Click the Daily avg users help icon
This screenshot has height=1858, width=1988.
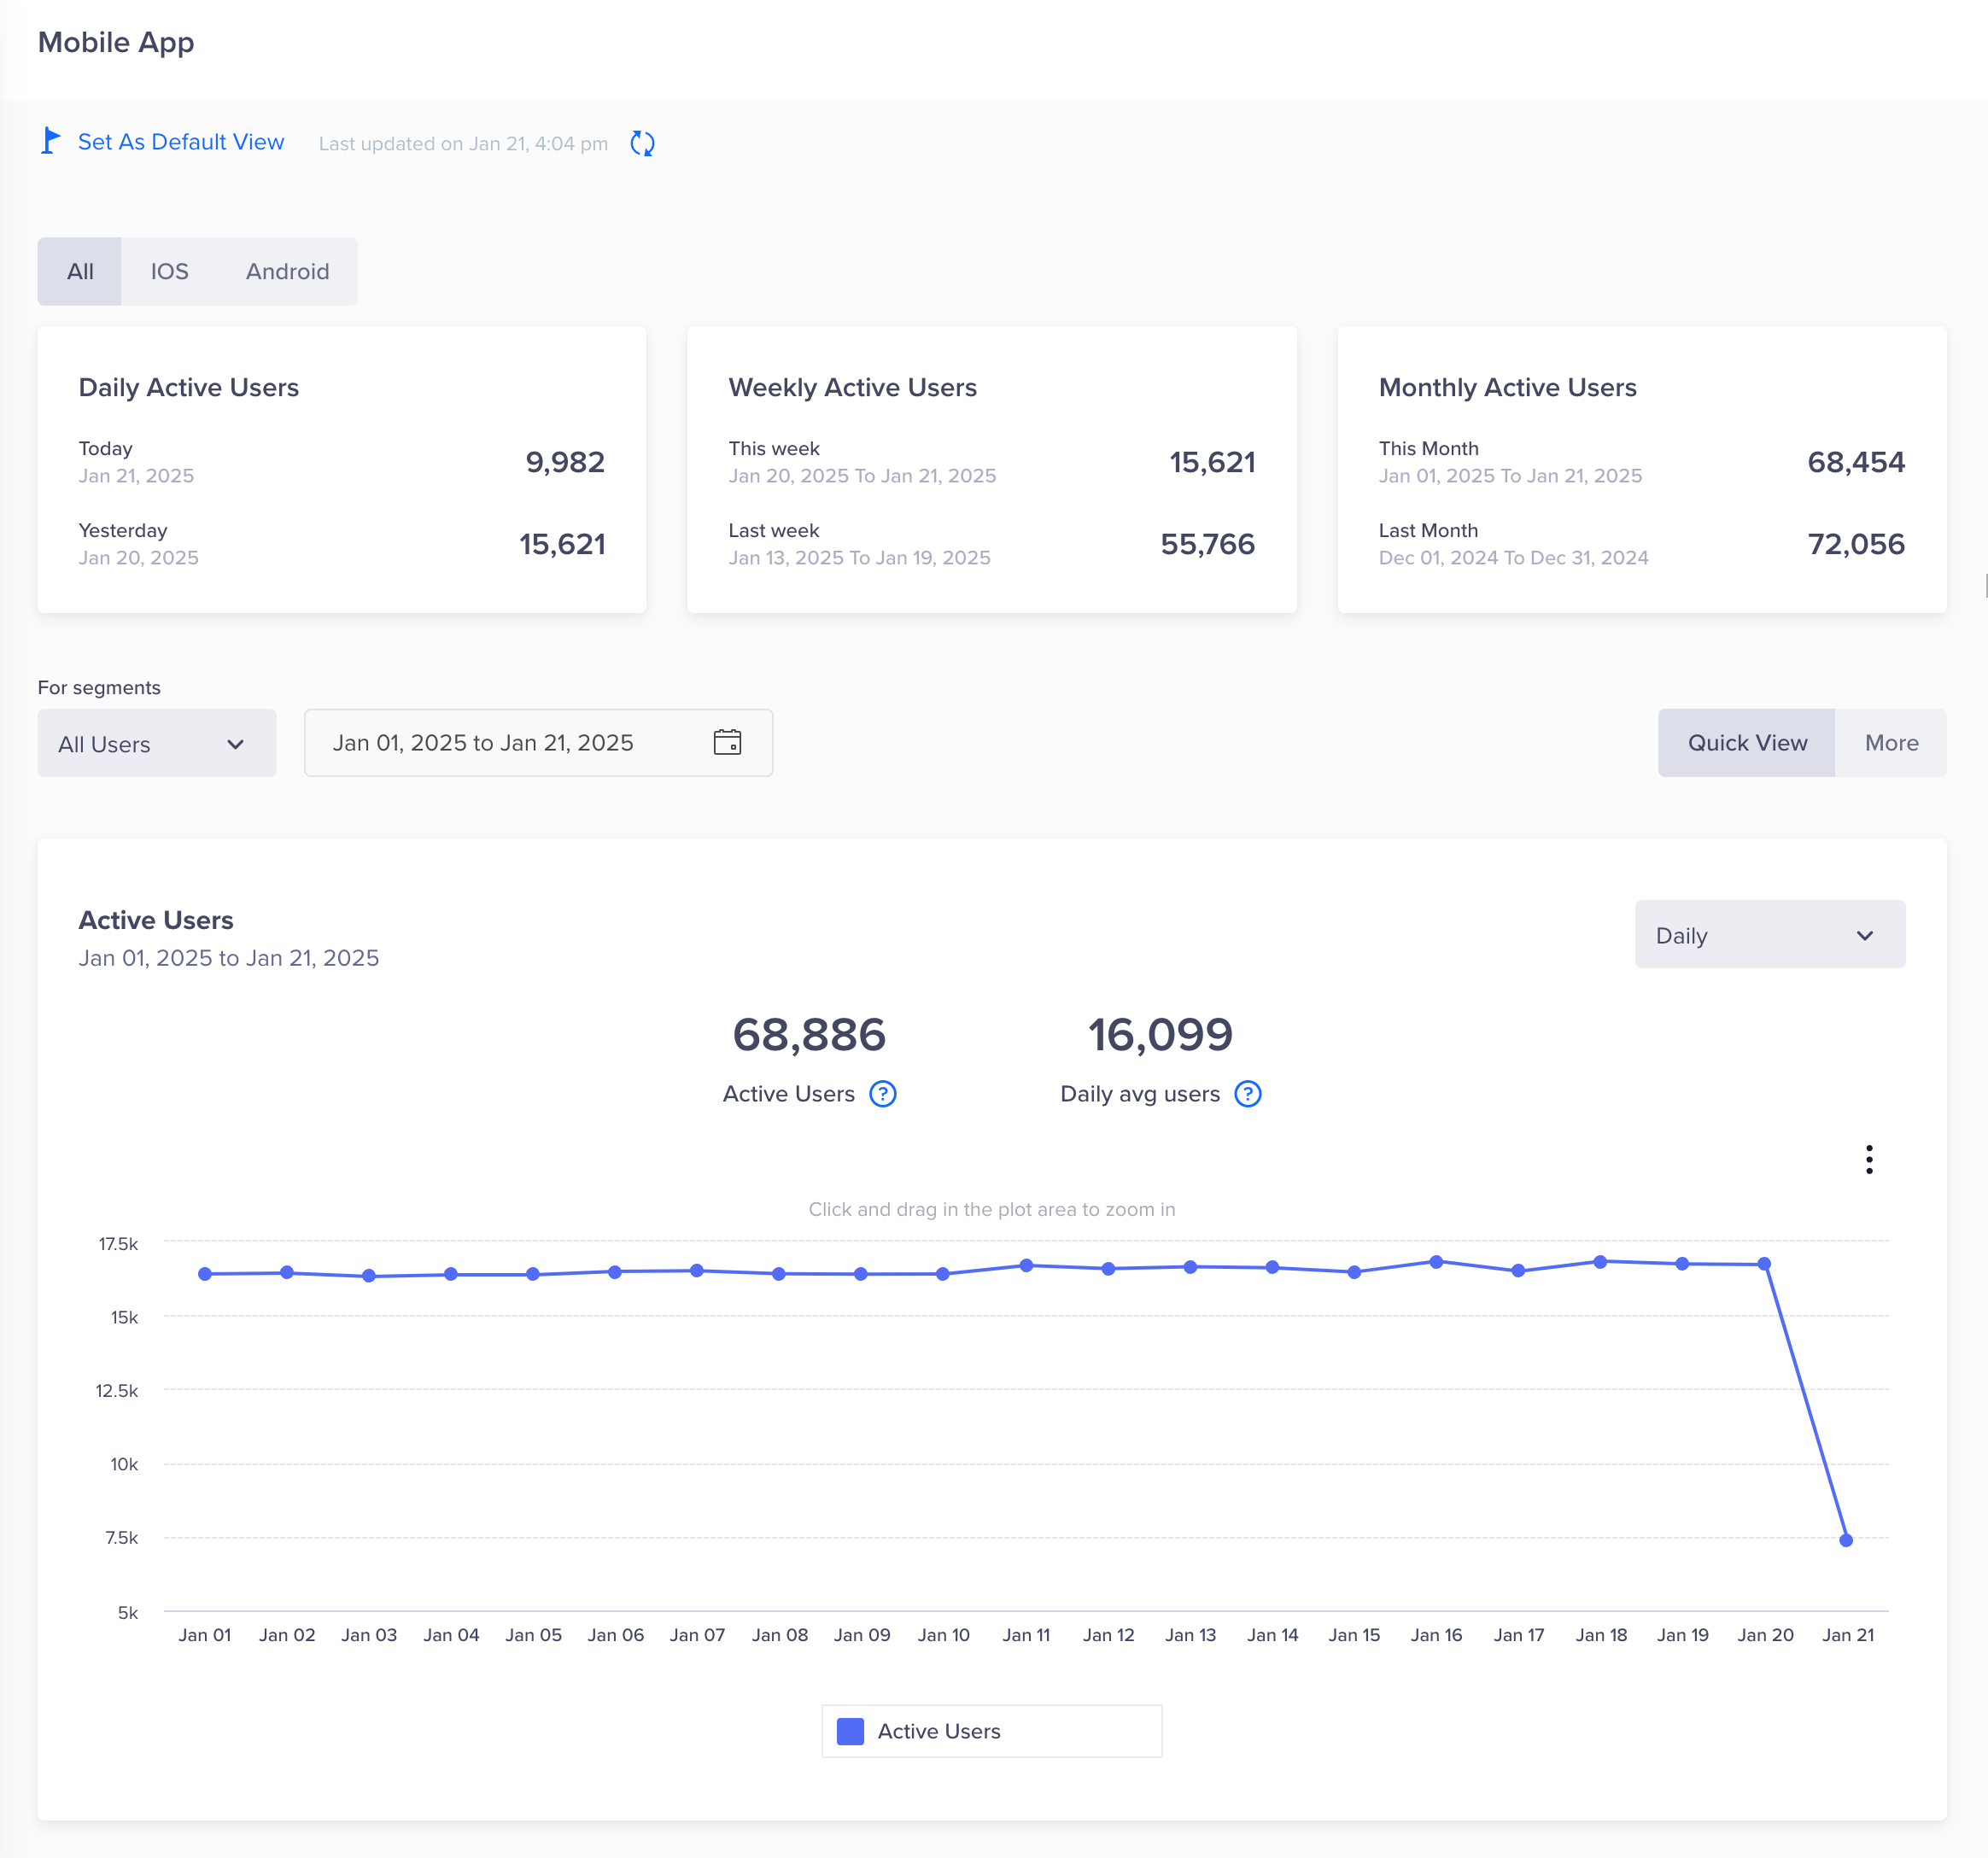pos(1248,1094)
